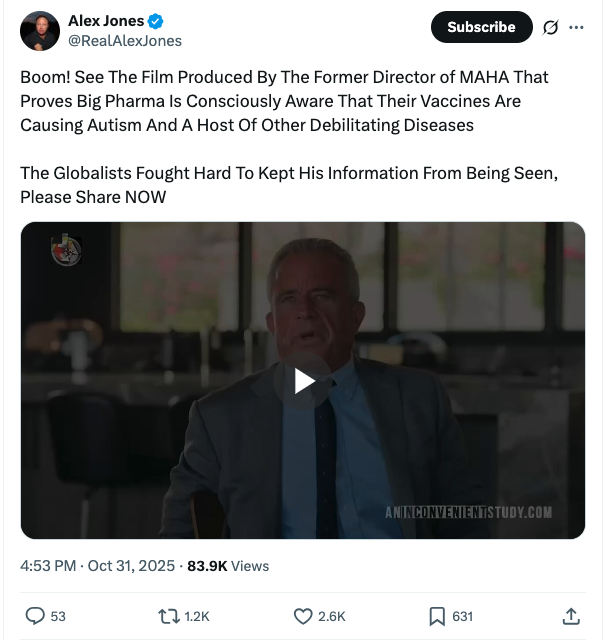Viewport: 606px width, 640px height.
Task: Click the 53 replies count
Action: [x=58, y=616]
